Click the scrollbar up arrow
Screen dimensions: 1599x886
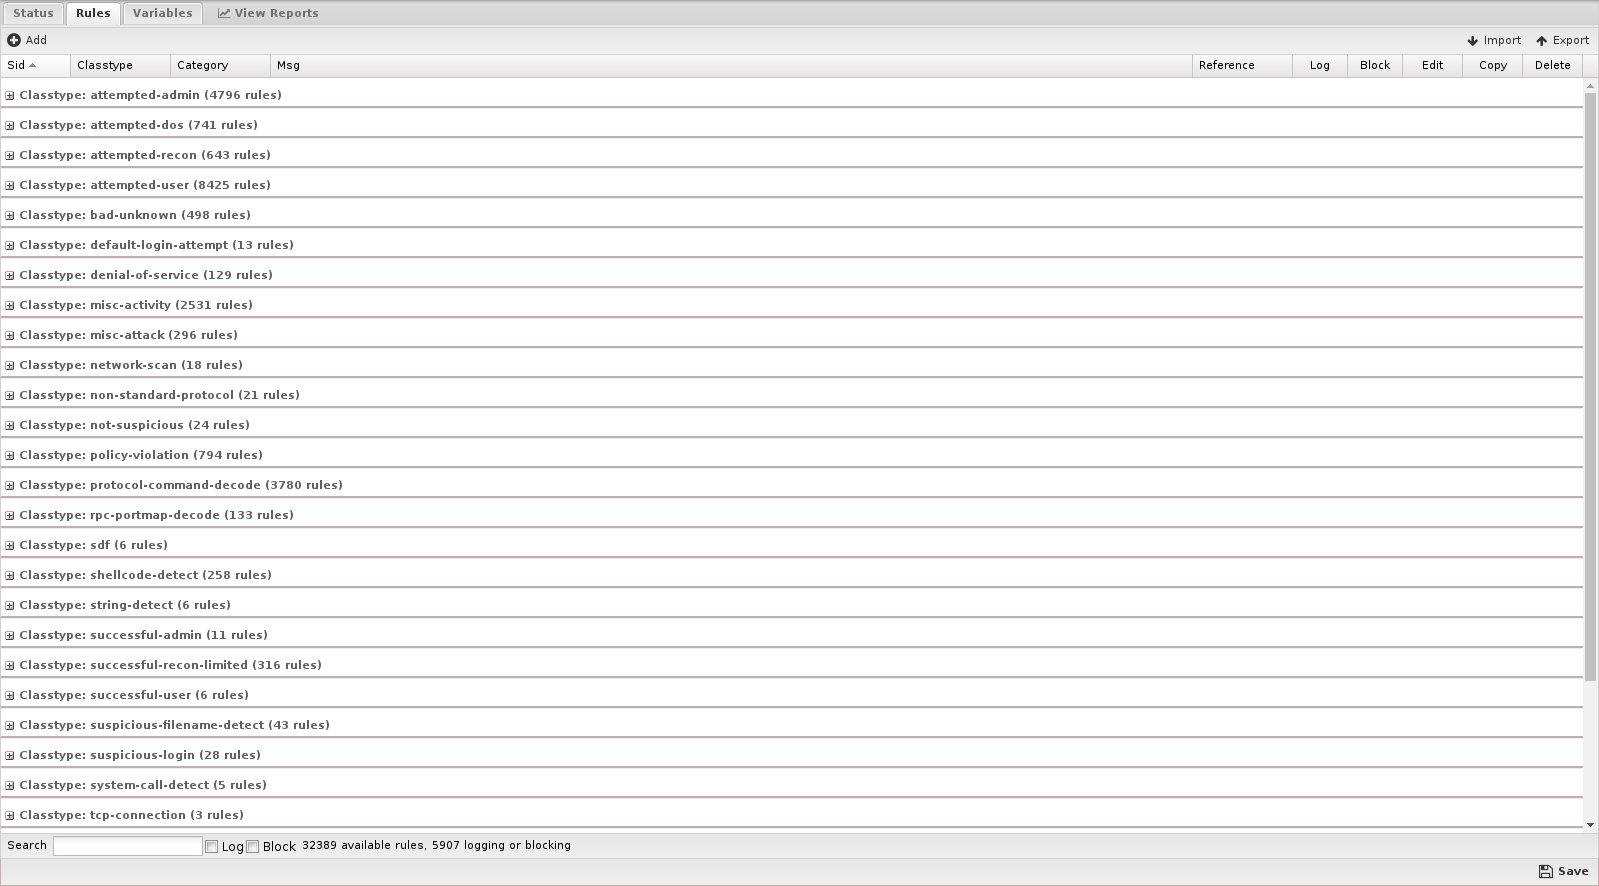click(x=1591, y=85)
